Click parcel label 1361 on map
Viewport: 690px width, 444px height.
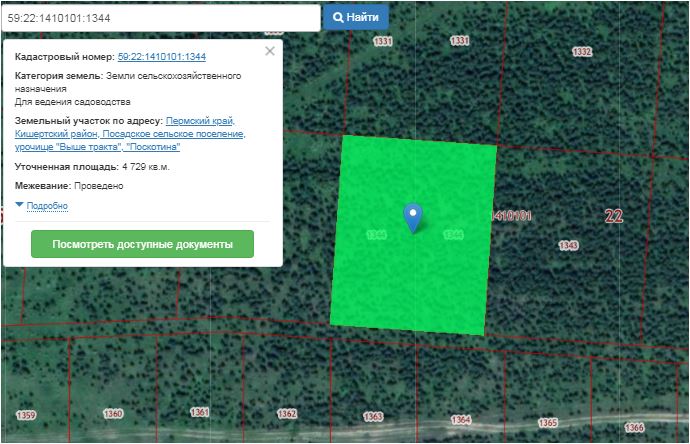[x=200, y=413]
